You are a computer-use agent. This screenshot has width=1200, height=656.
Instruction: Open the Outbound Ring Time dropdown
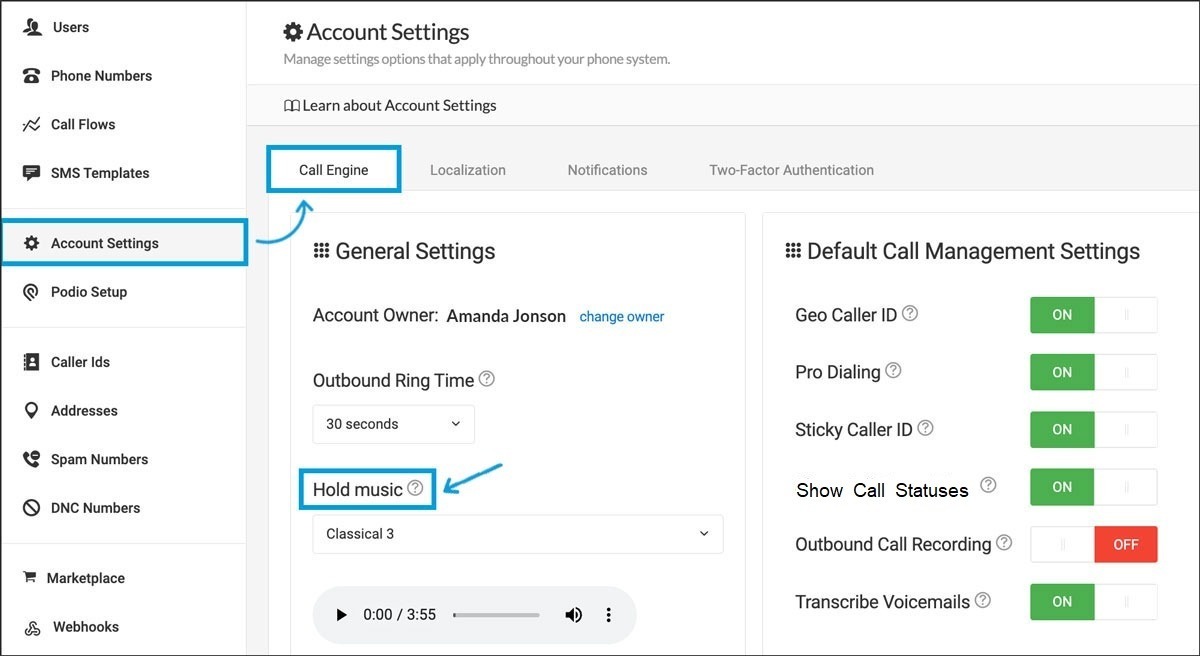coord(393,424)
